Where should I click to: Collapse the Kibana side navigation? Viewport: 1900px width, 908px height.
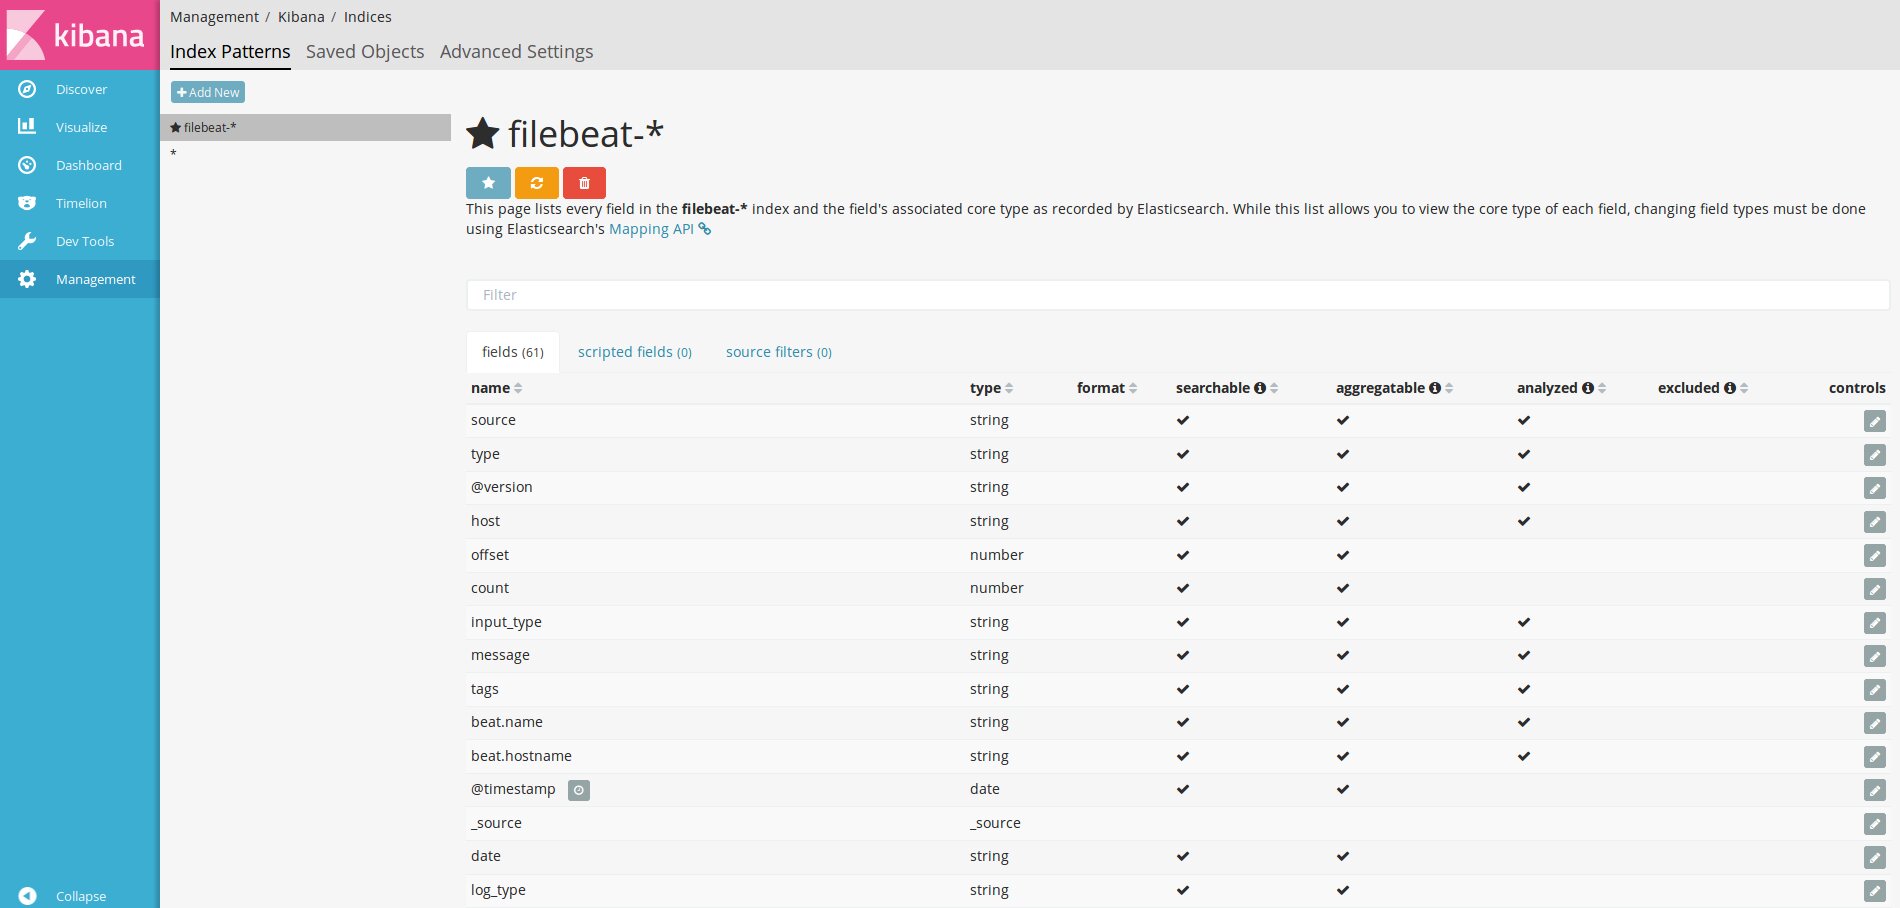[x=80, y=896]
